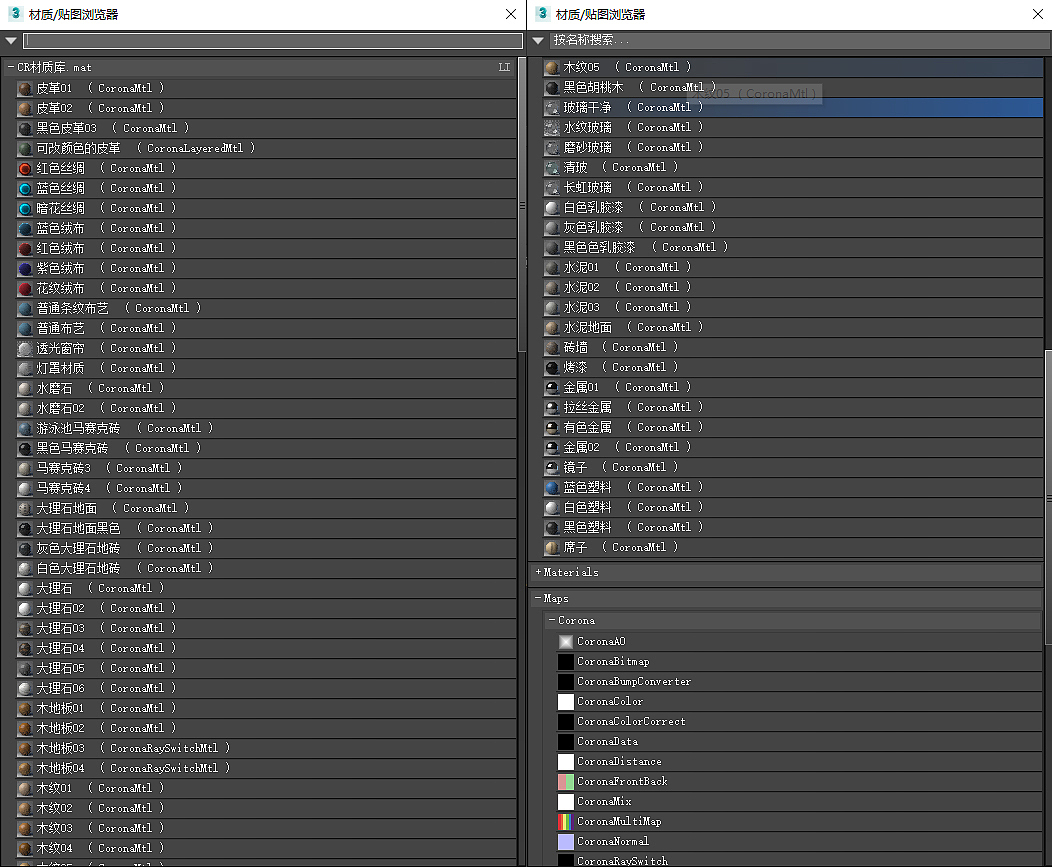Click the 皮革01 material sphere icon
1052x867 pixels.
[x=25, y=89]
